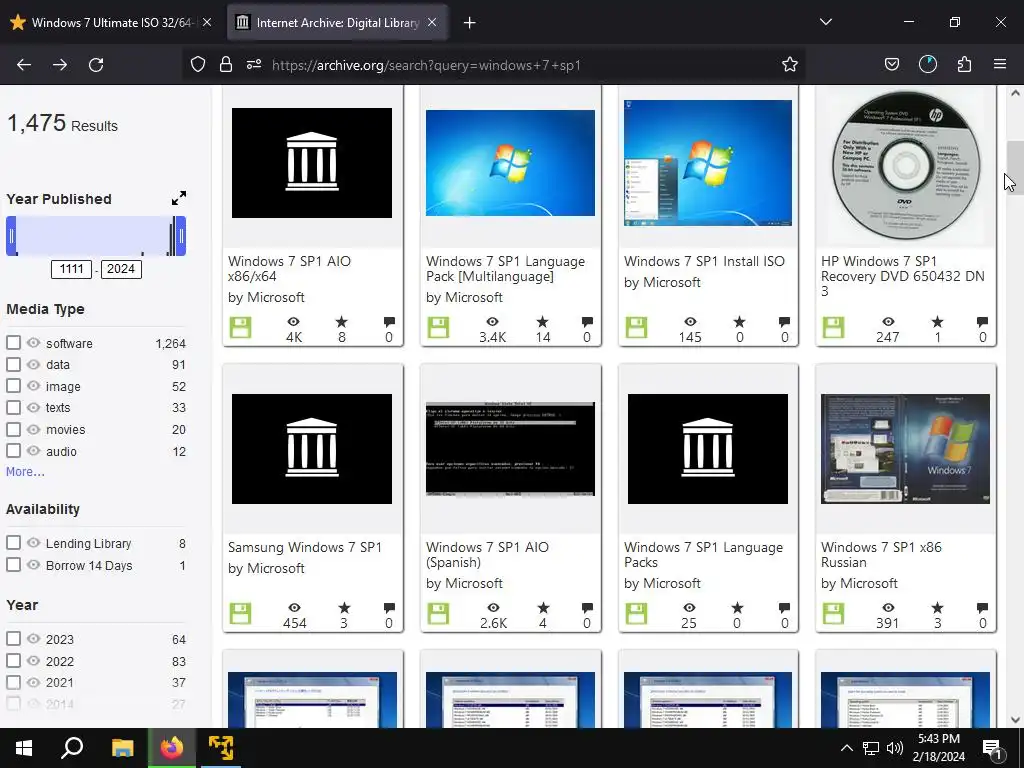Switch to Windows 7 Ultimate ISO tab

tap(111, 22)
